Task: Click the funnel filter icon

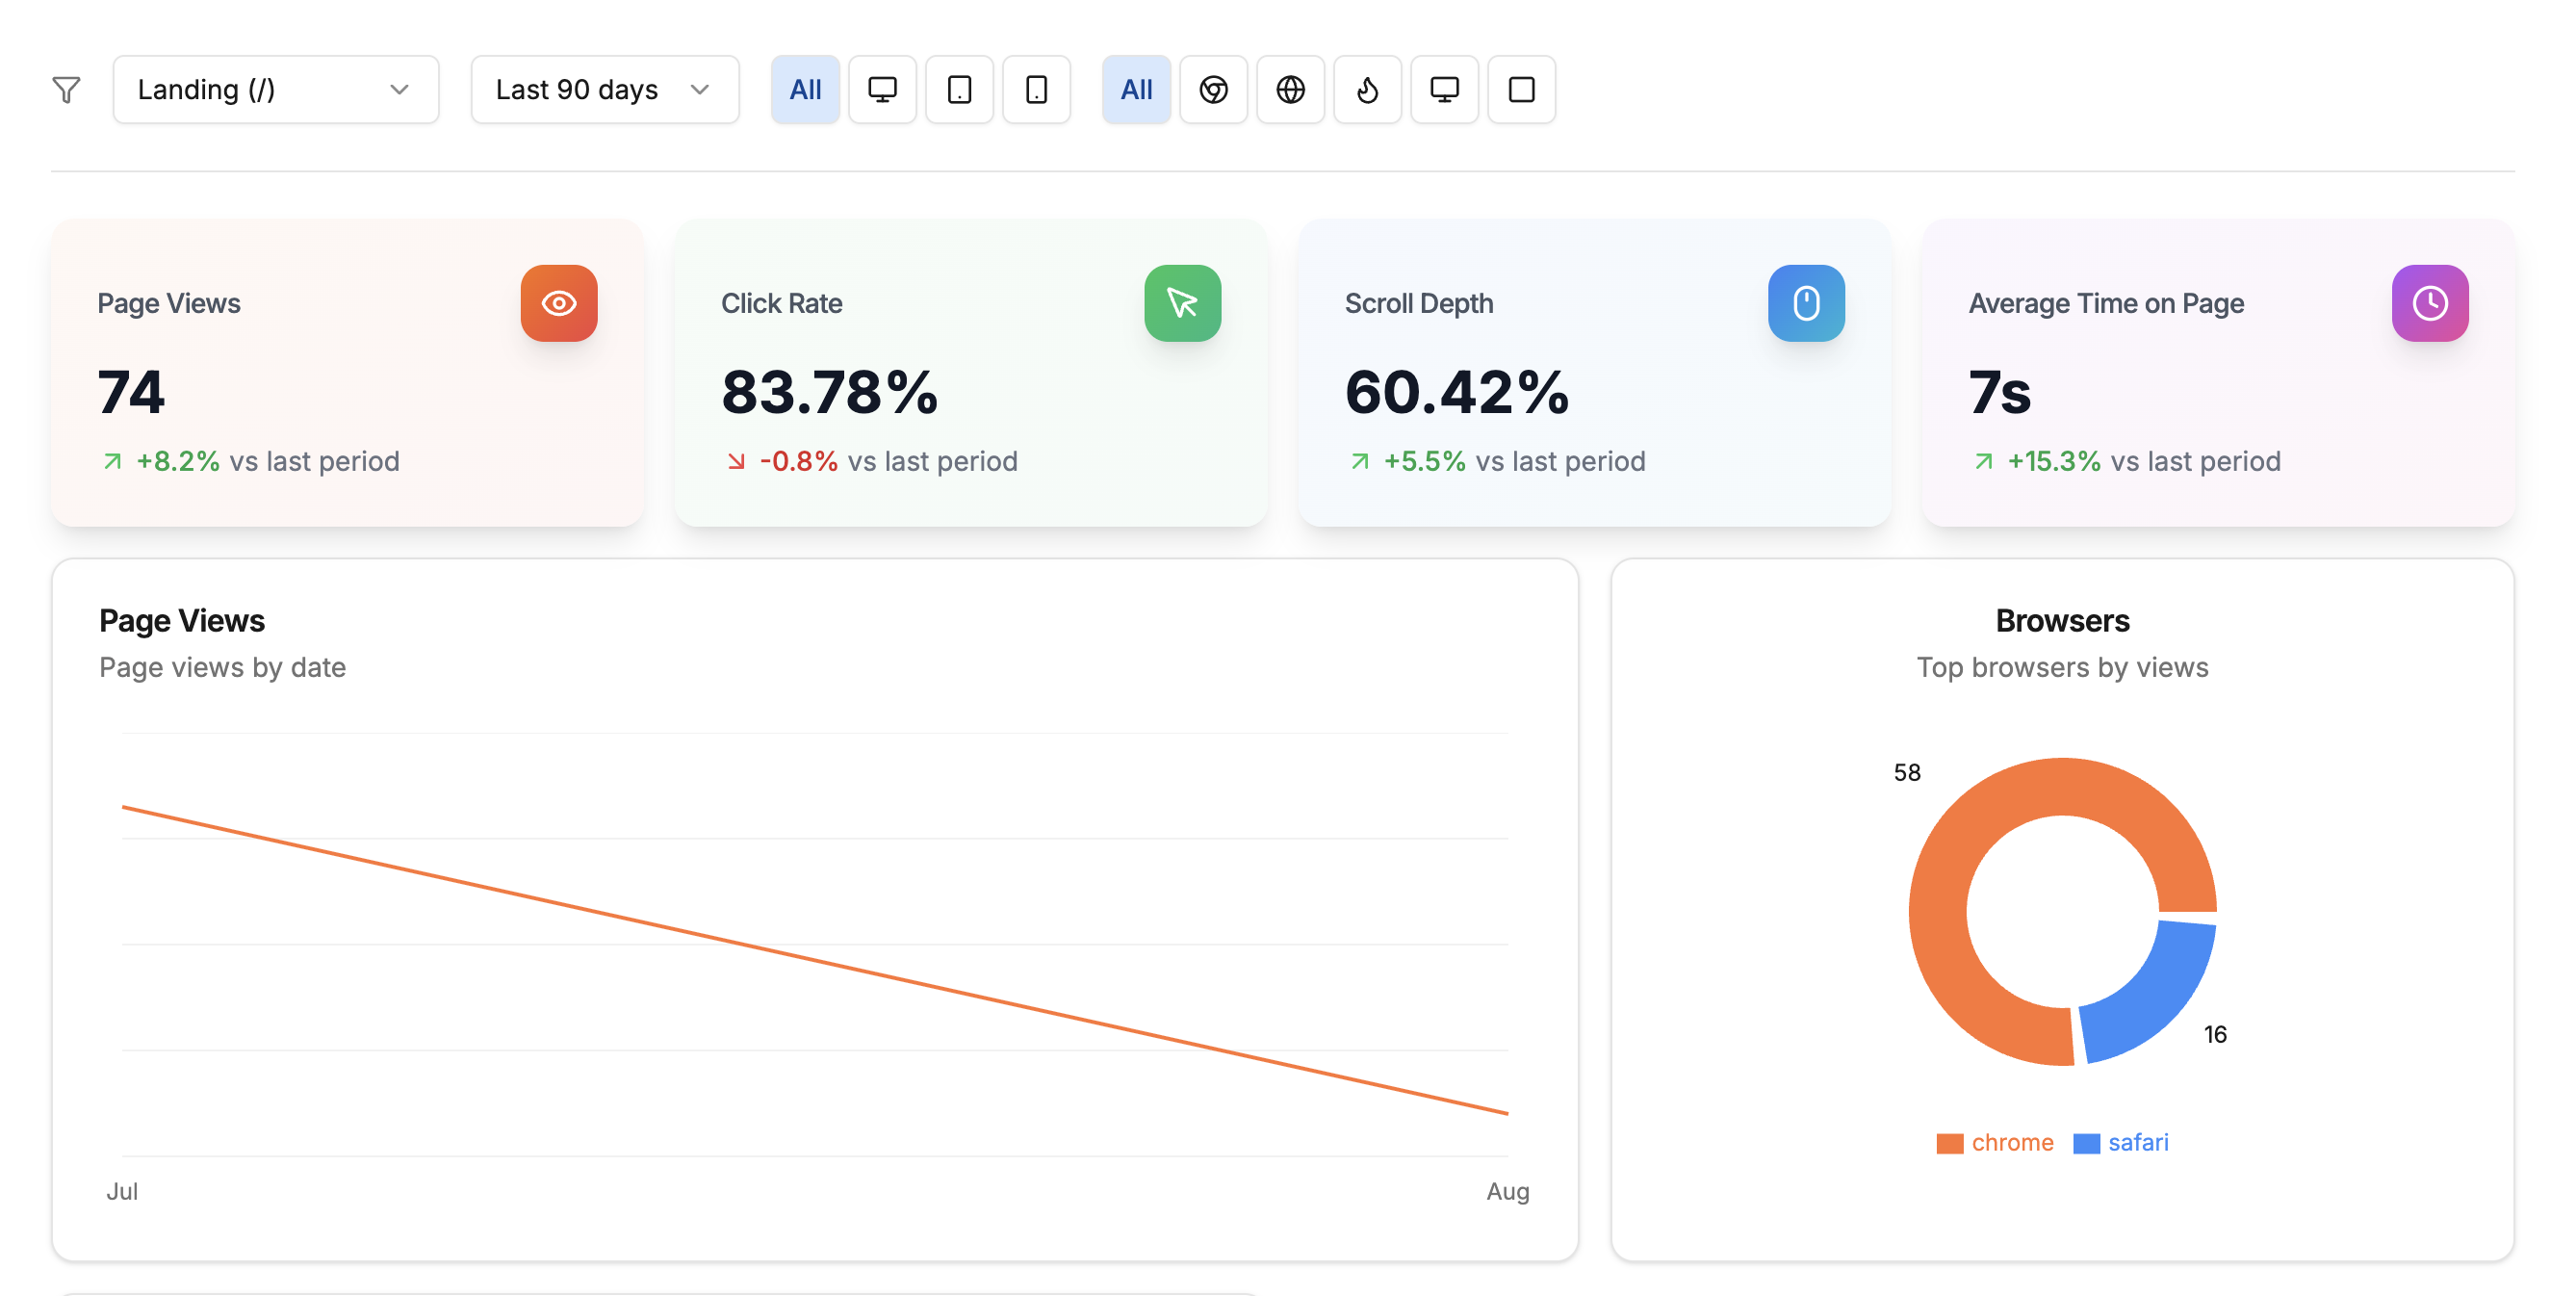Action: coord(66,90)
